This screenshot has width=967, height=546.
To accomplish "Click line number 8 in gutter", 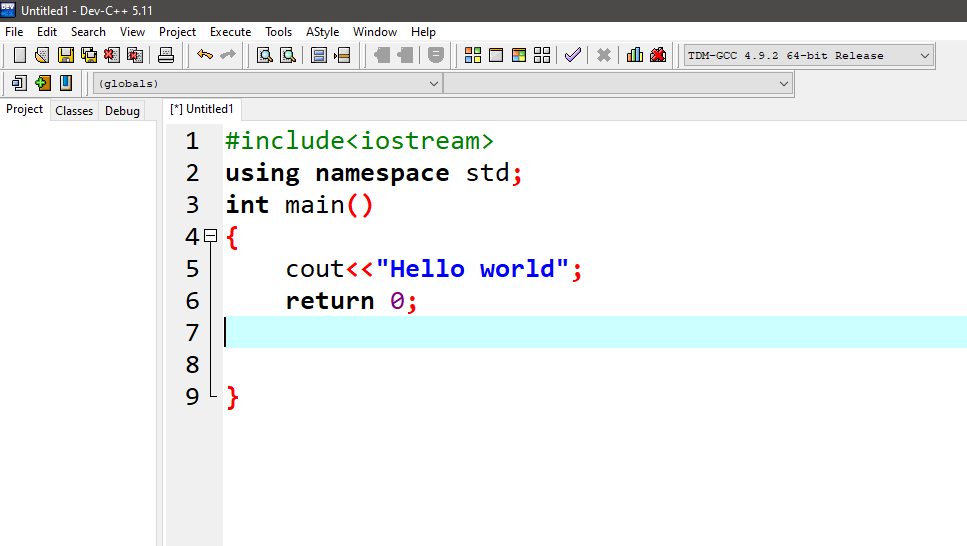I will point(192,365).
